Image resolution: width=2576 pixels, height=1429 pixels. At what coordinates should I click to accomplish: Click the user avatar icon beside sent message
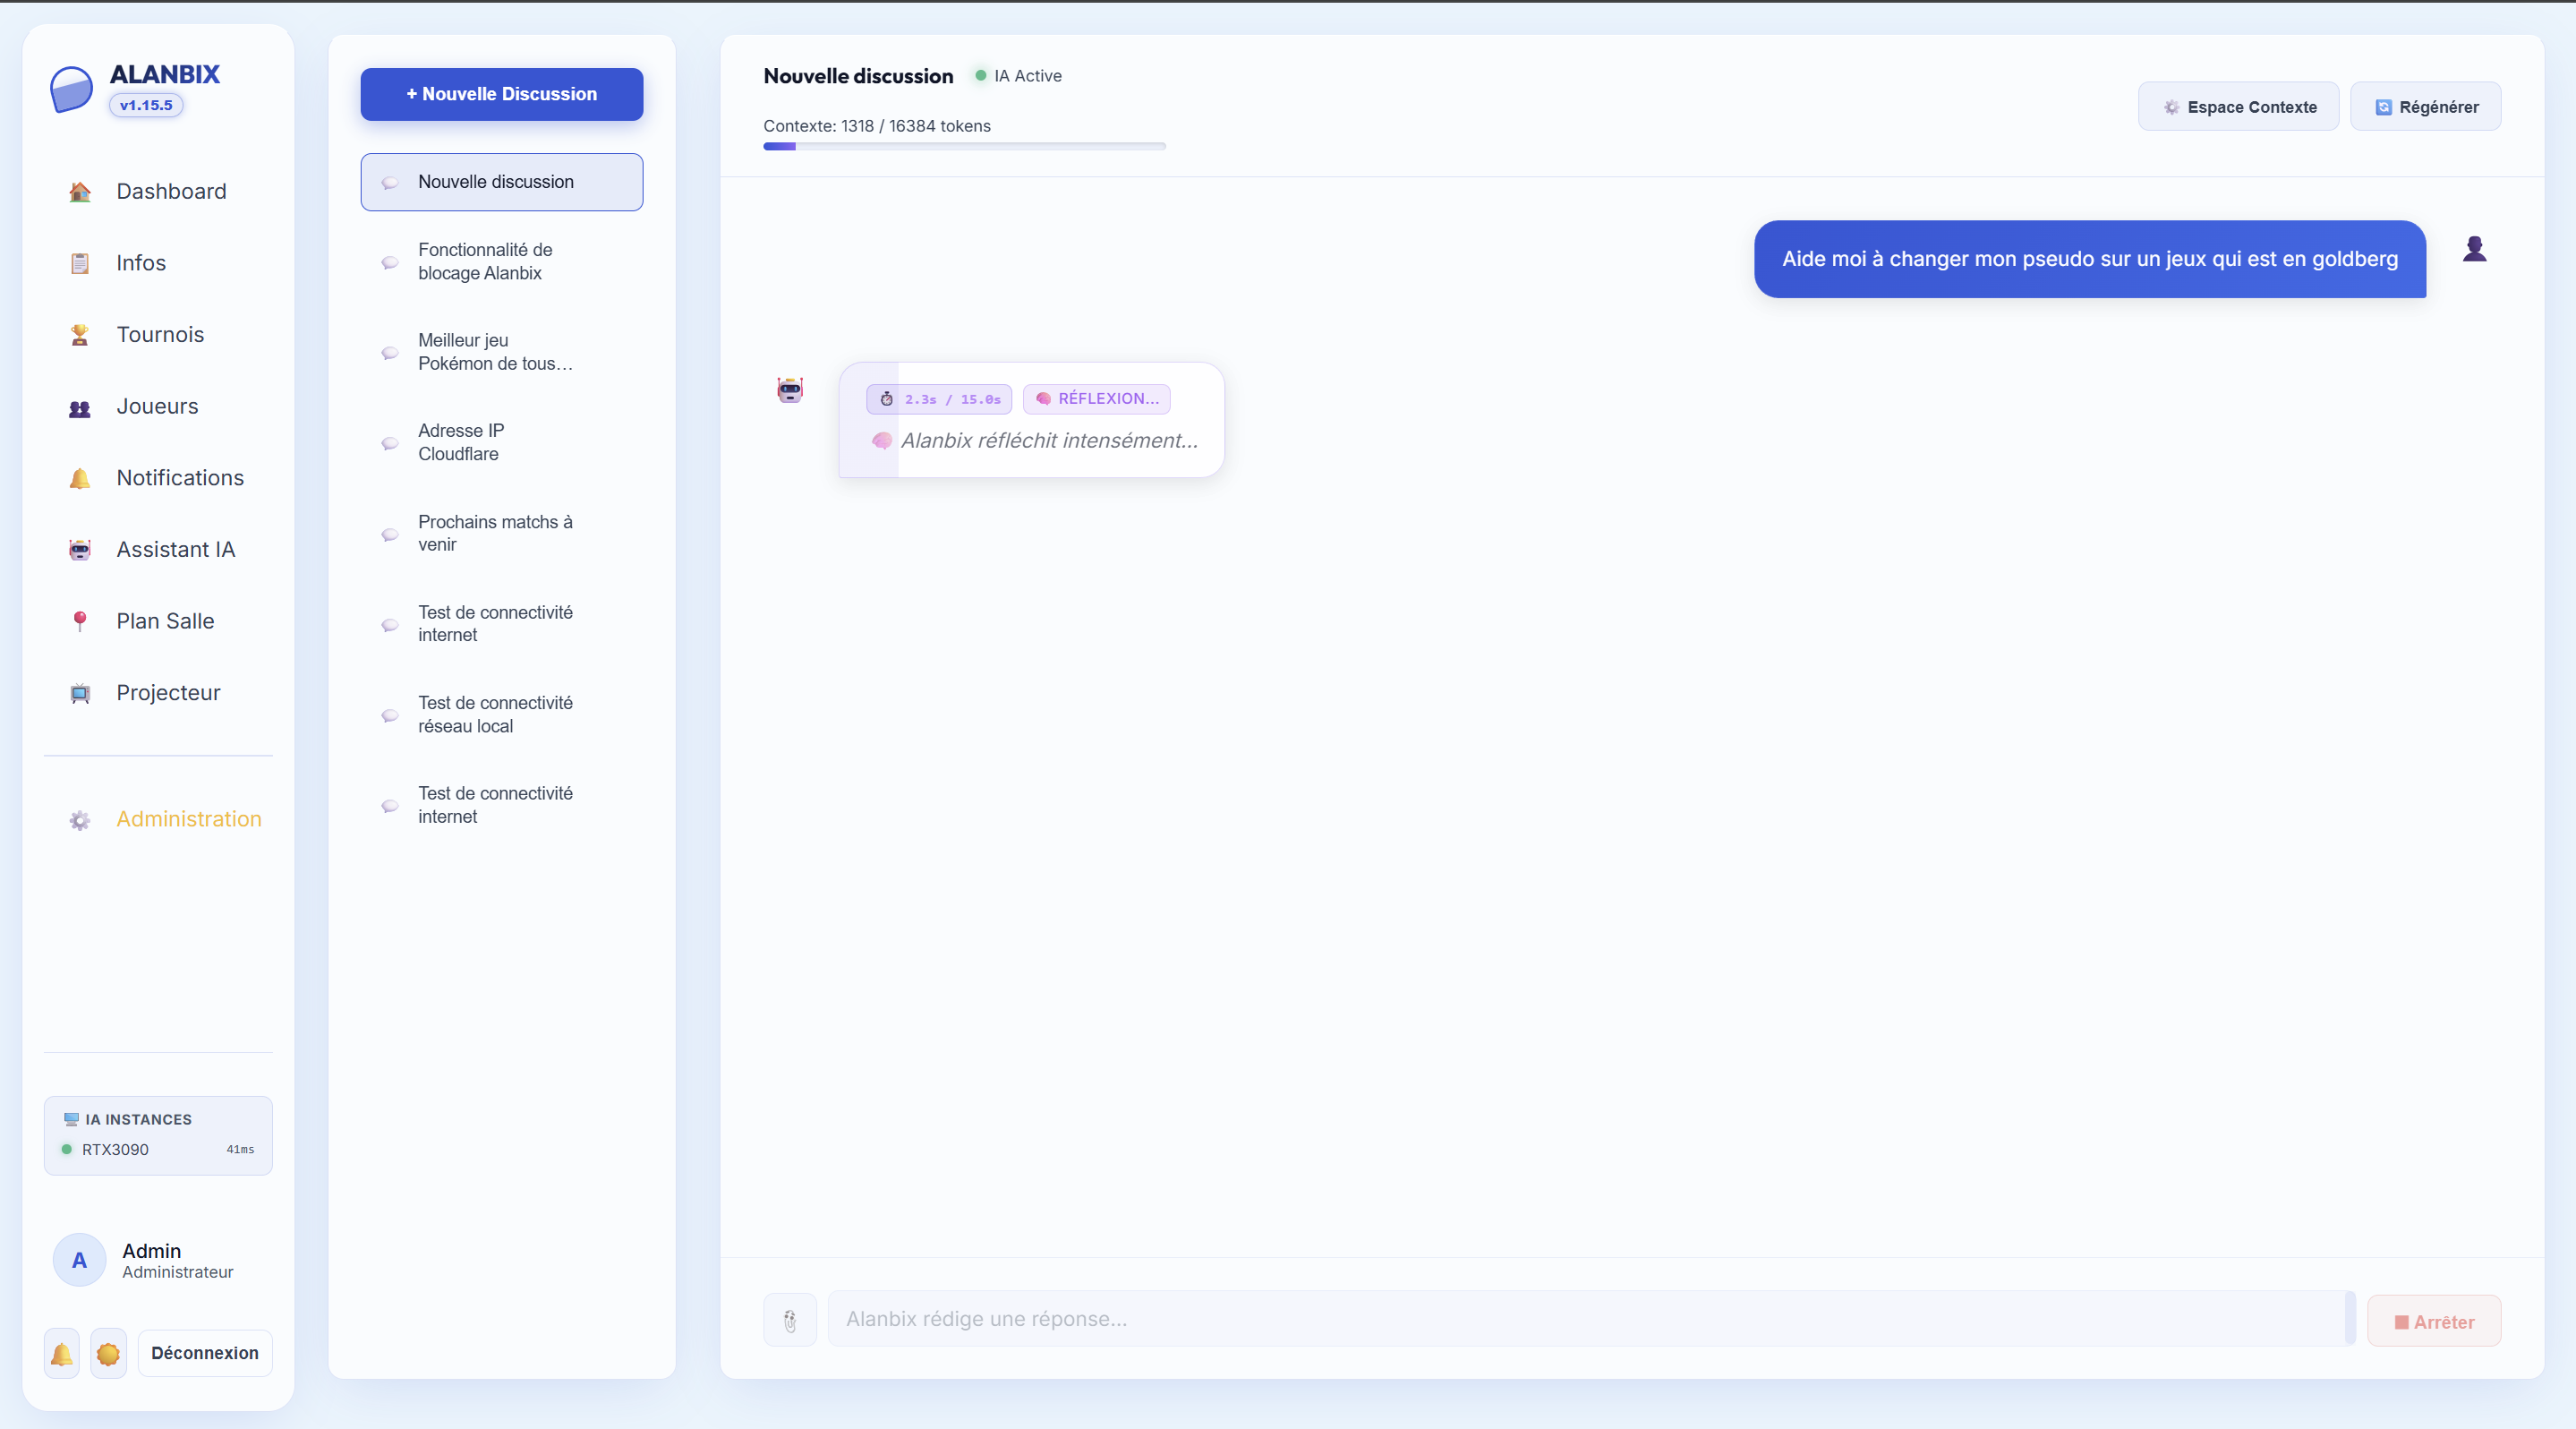click(2474, 248)
